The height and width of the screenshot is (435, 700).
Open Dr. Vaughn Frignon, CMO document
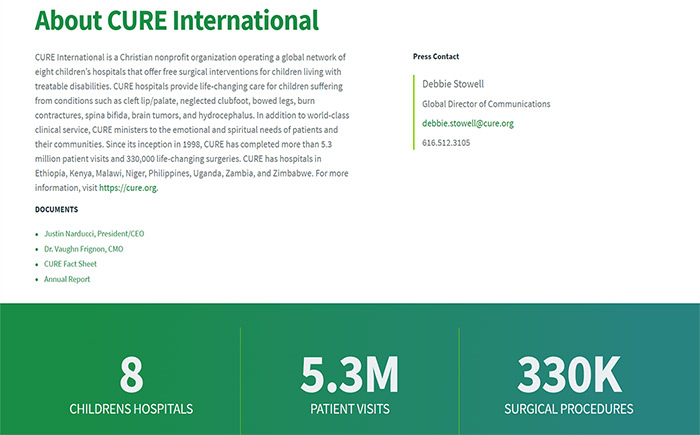[x=83, y=249]
